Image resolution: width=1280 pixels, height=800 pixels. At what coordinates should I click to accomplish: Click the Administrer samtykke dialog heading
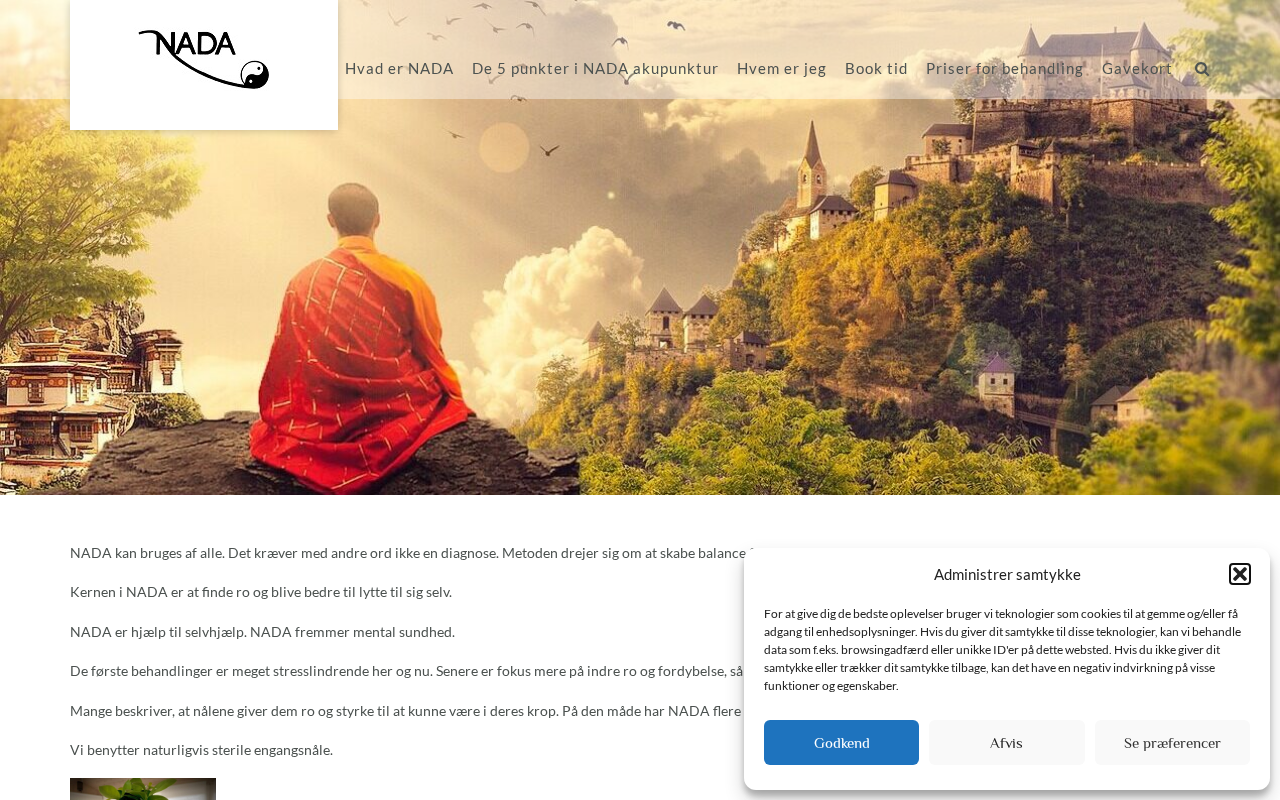(1007, 574)
